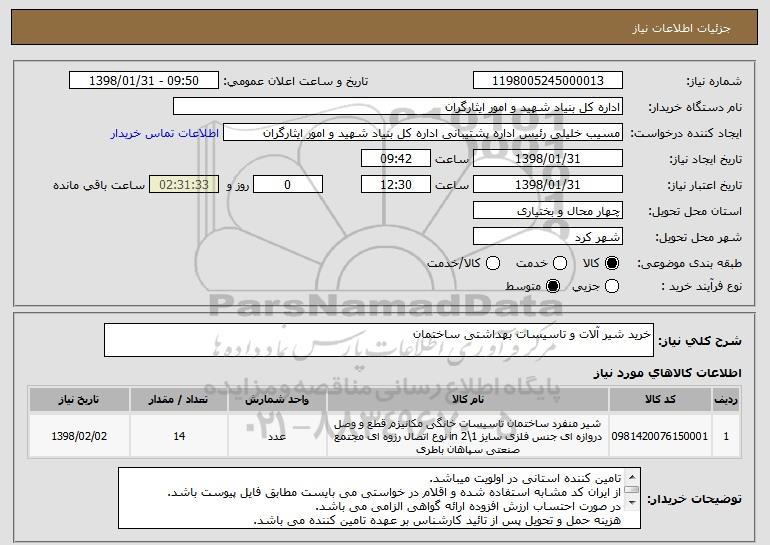Click the تعداد / مقدار column header
The width and height of the screenshot is (770, 545).
179,400
